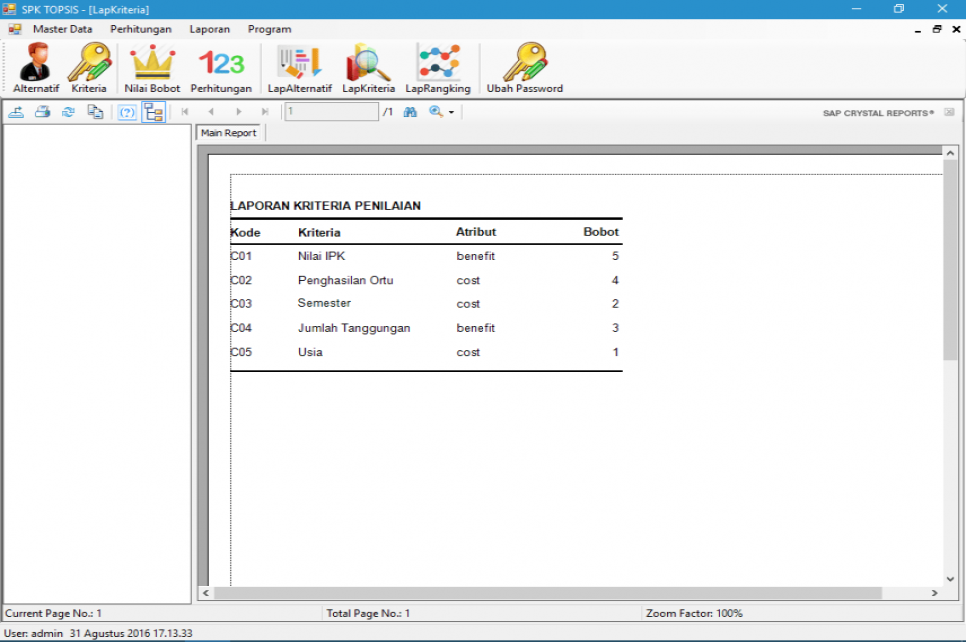Refresh the Crystal report

(x=68, y=112)
